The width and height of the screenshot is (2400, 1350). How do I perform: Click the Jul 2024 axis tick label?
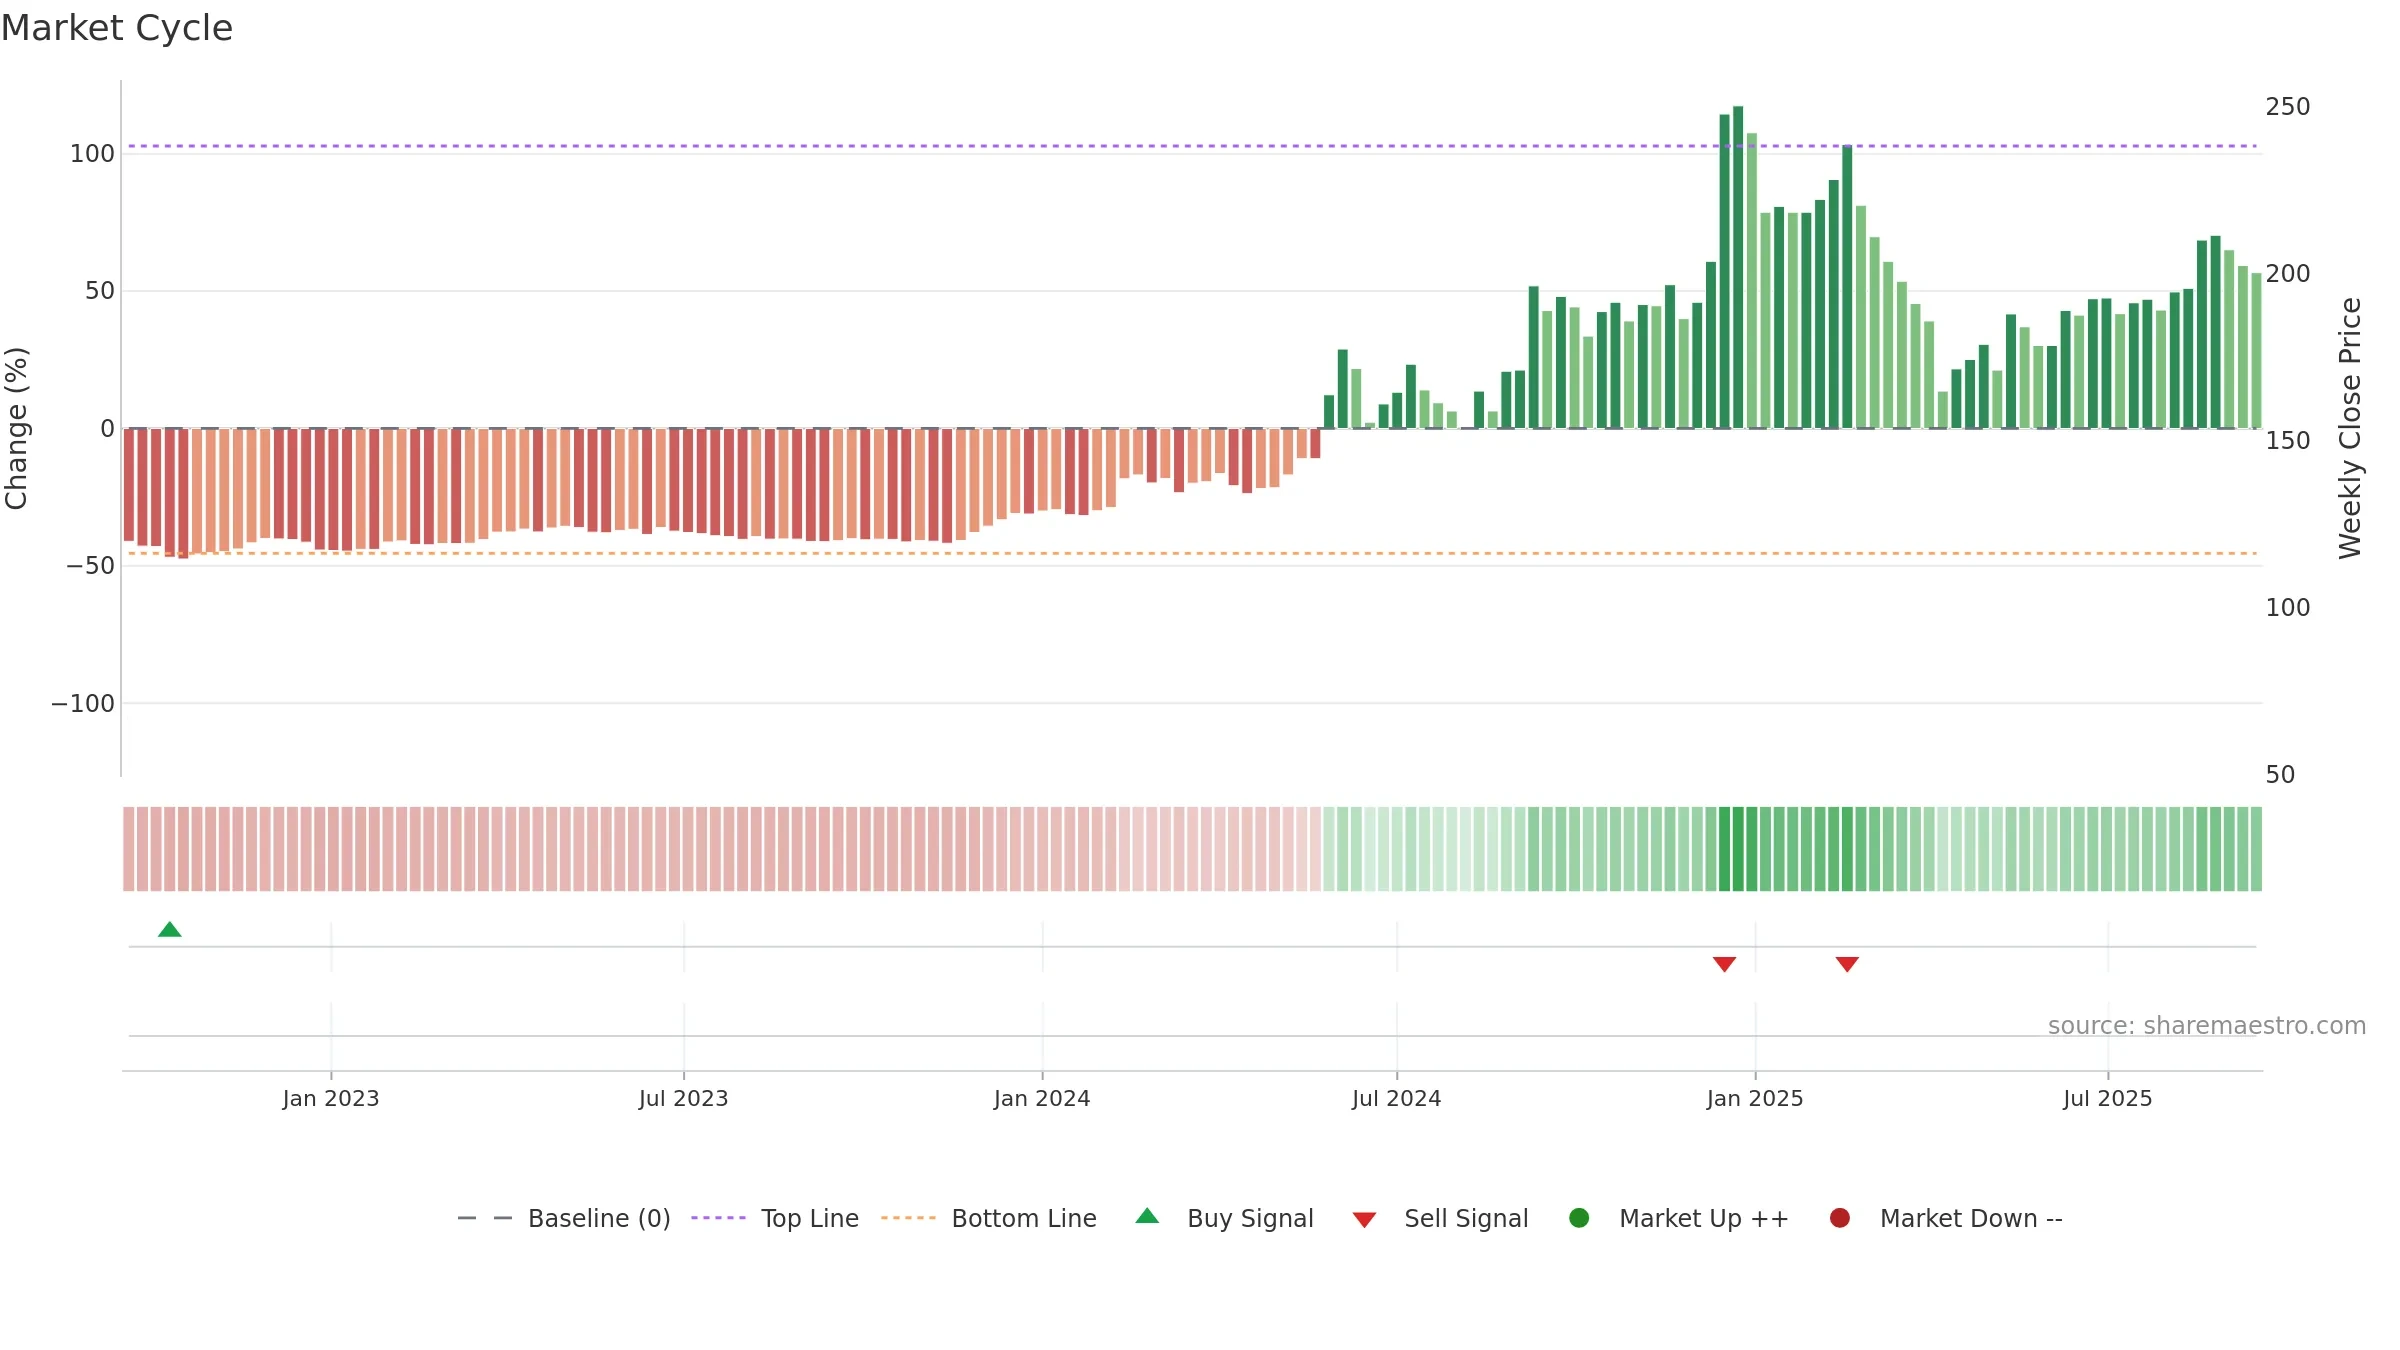tap(1396, 1099)
